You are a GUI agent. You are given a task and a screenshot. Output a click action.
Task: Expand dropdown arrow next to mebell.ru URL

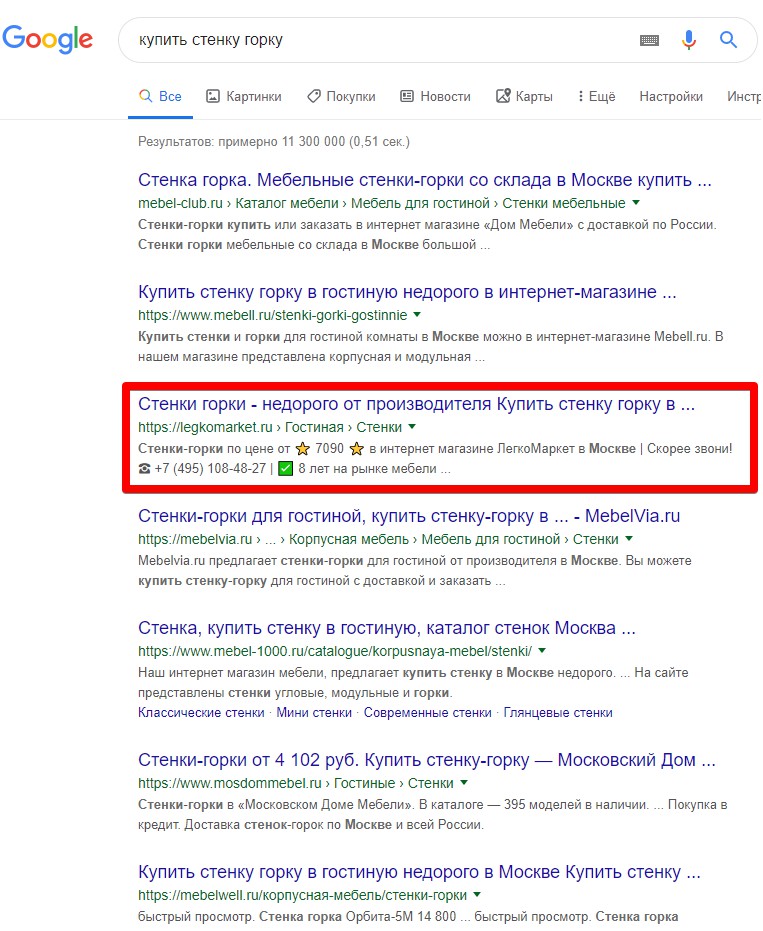(x=417, y=315)
